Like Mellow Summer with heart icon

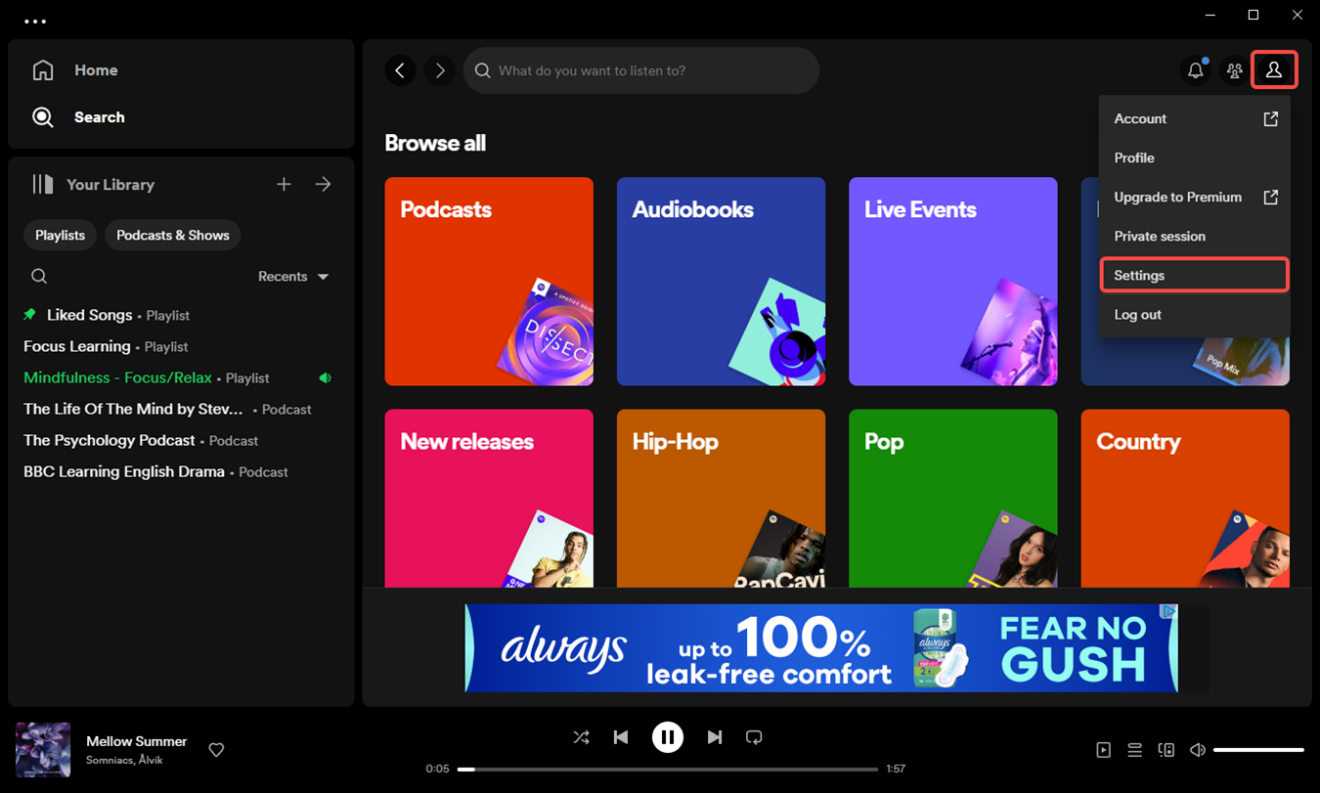click(216, 750)
